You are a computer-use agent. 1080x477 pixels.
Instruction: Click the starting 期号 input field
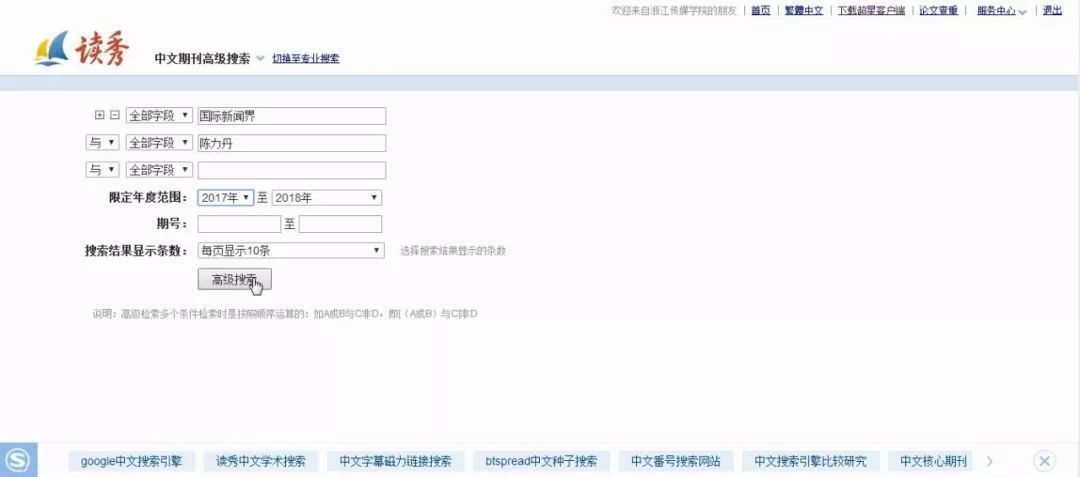point(239,224)
